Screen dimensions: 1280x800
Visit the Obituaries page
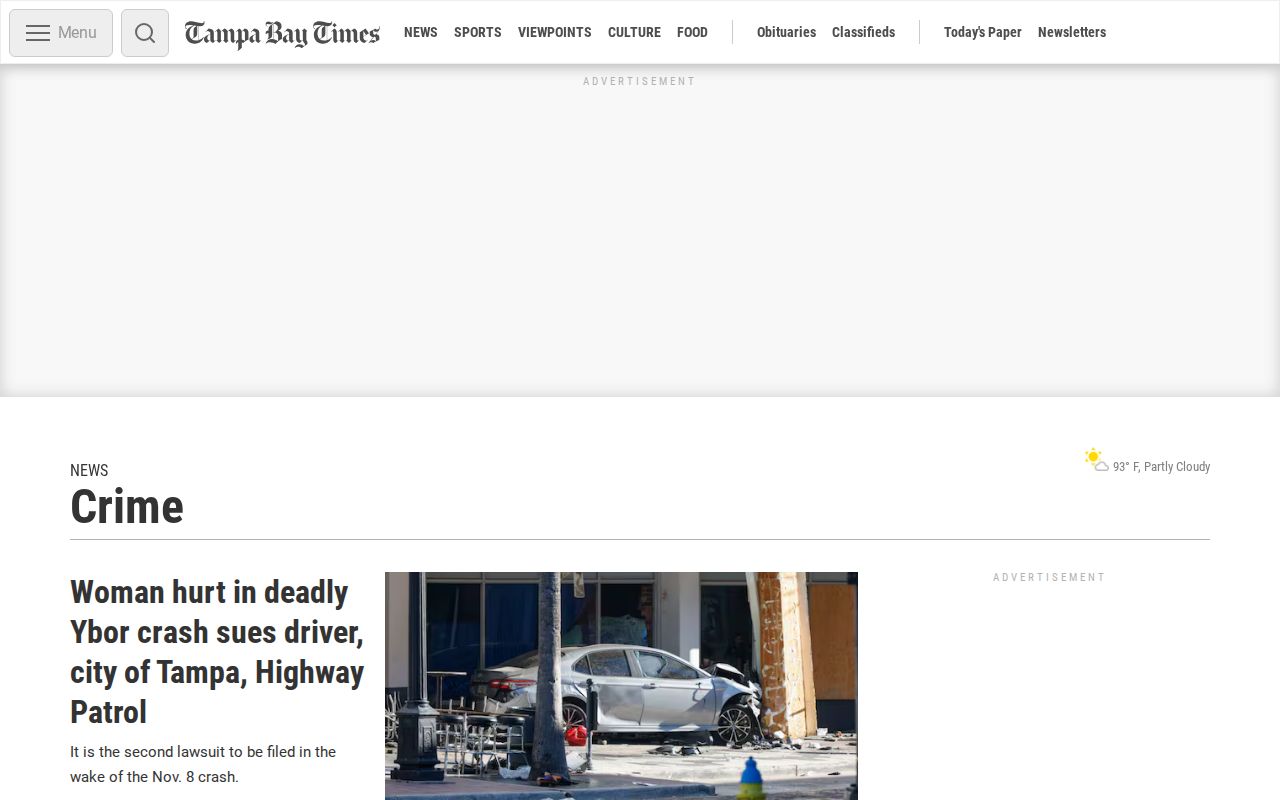click(786, 32)
